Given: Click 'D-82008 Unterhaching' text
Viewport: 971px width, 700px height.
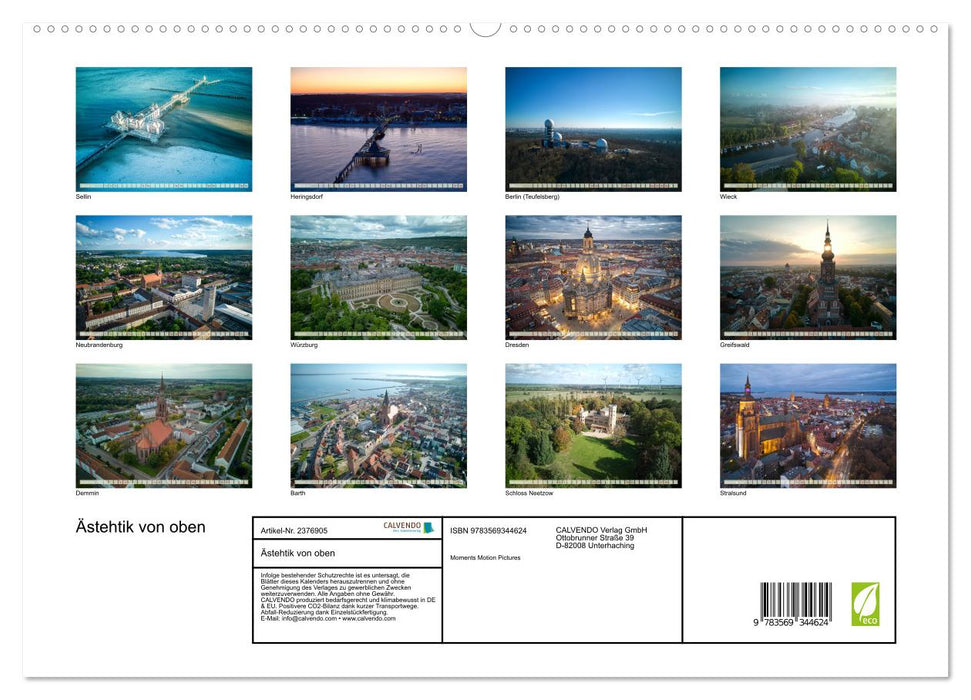Looking at the screenshot, I should (x=594, y=546).
